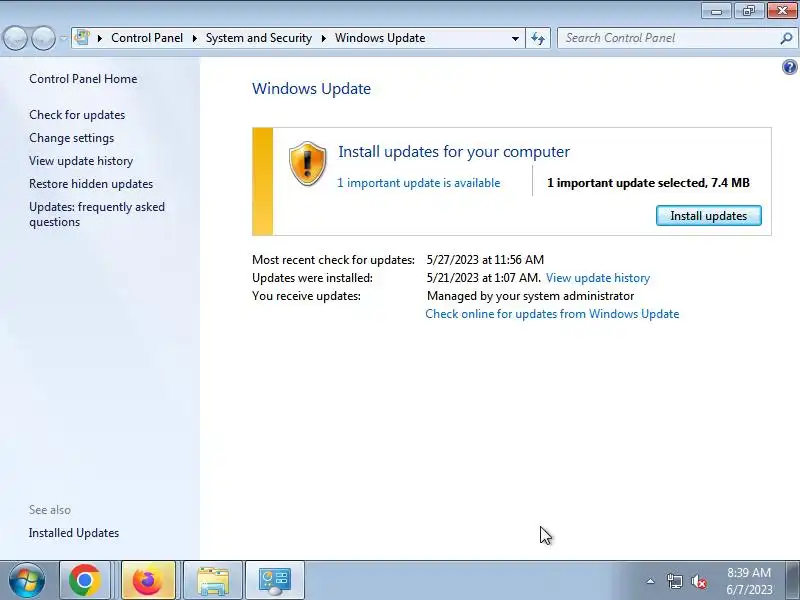The width and height of the screenshot is (800, 600).
Task: Switch to Control Panel taskbar button
Action: (x=275, y=580)
